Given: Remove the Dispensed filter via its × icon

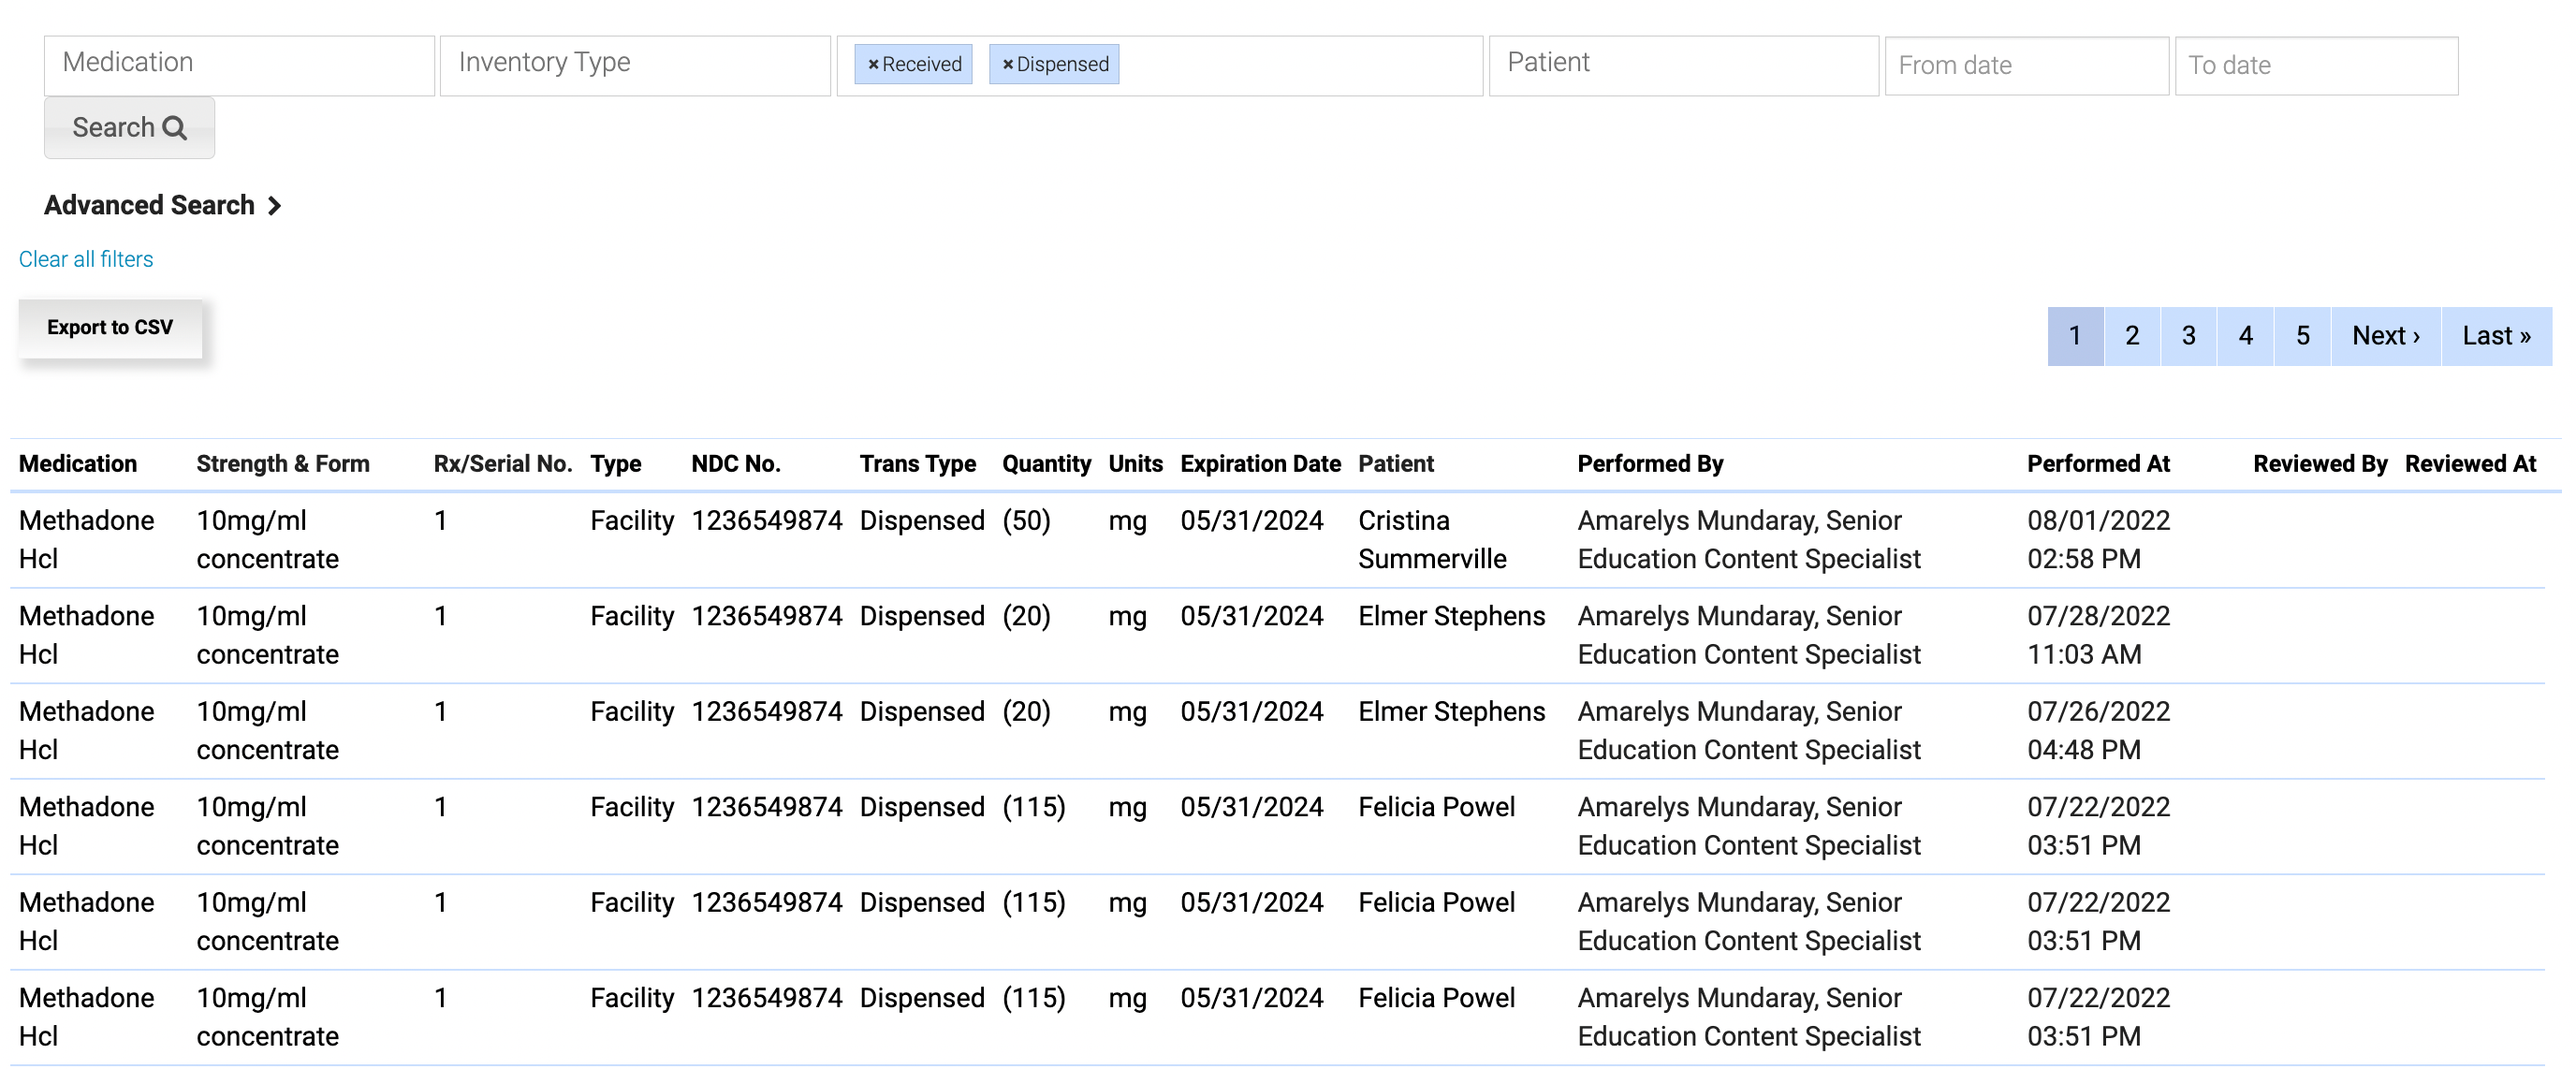Looking at the screenshot, I should click(x=1007, y=64).
